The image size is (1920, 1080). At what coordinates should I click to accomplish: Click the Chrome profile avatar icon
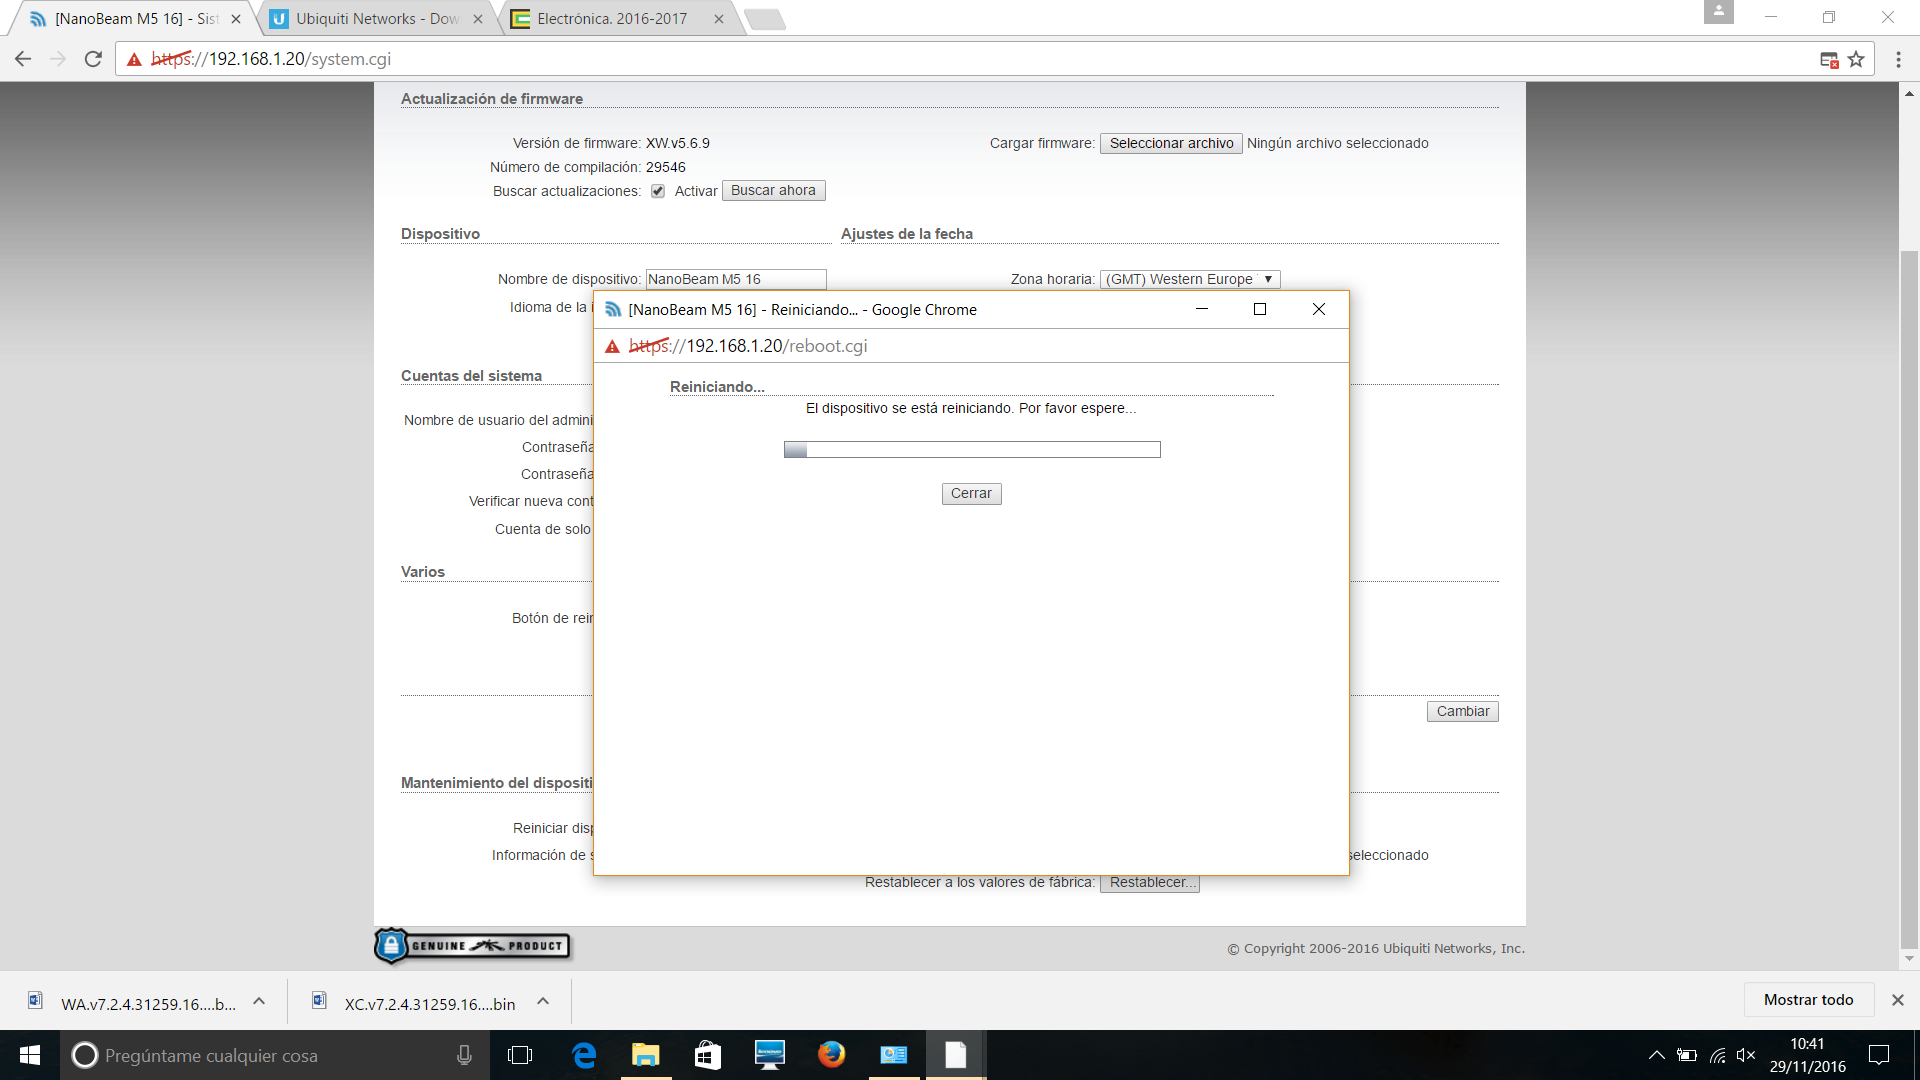pos(1718,12)
